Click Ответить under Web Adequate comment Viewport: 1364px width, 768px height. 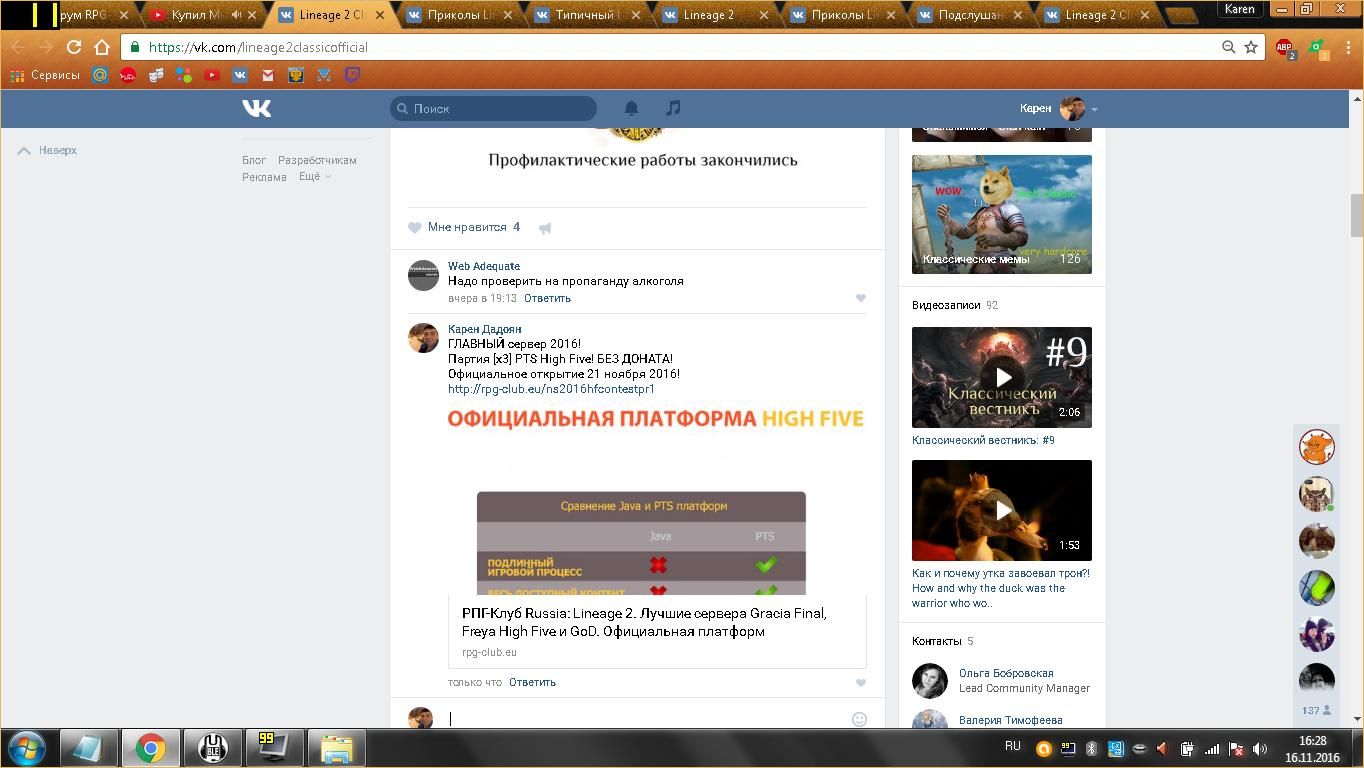tap(547, 298)
